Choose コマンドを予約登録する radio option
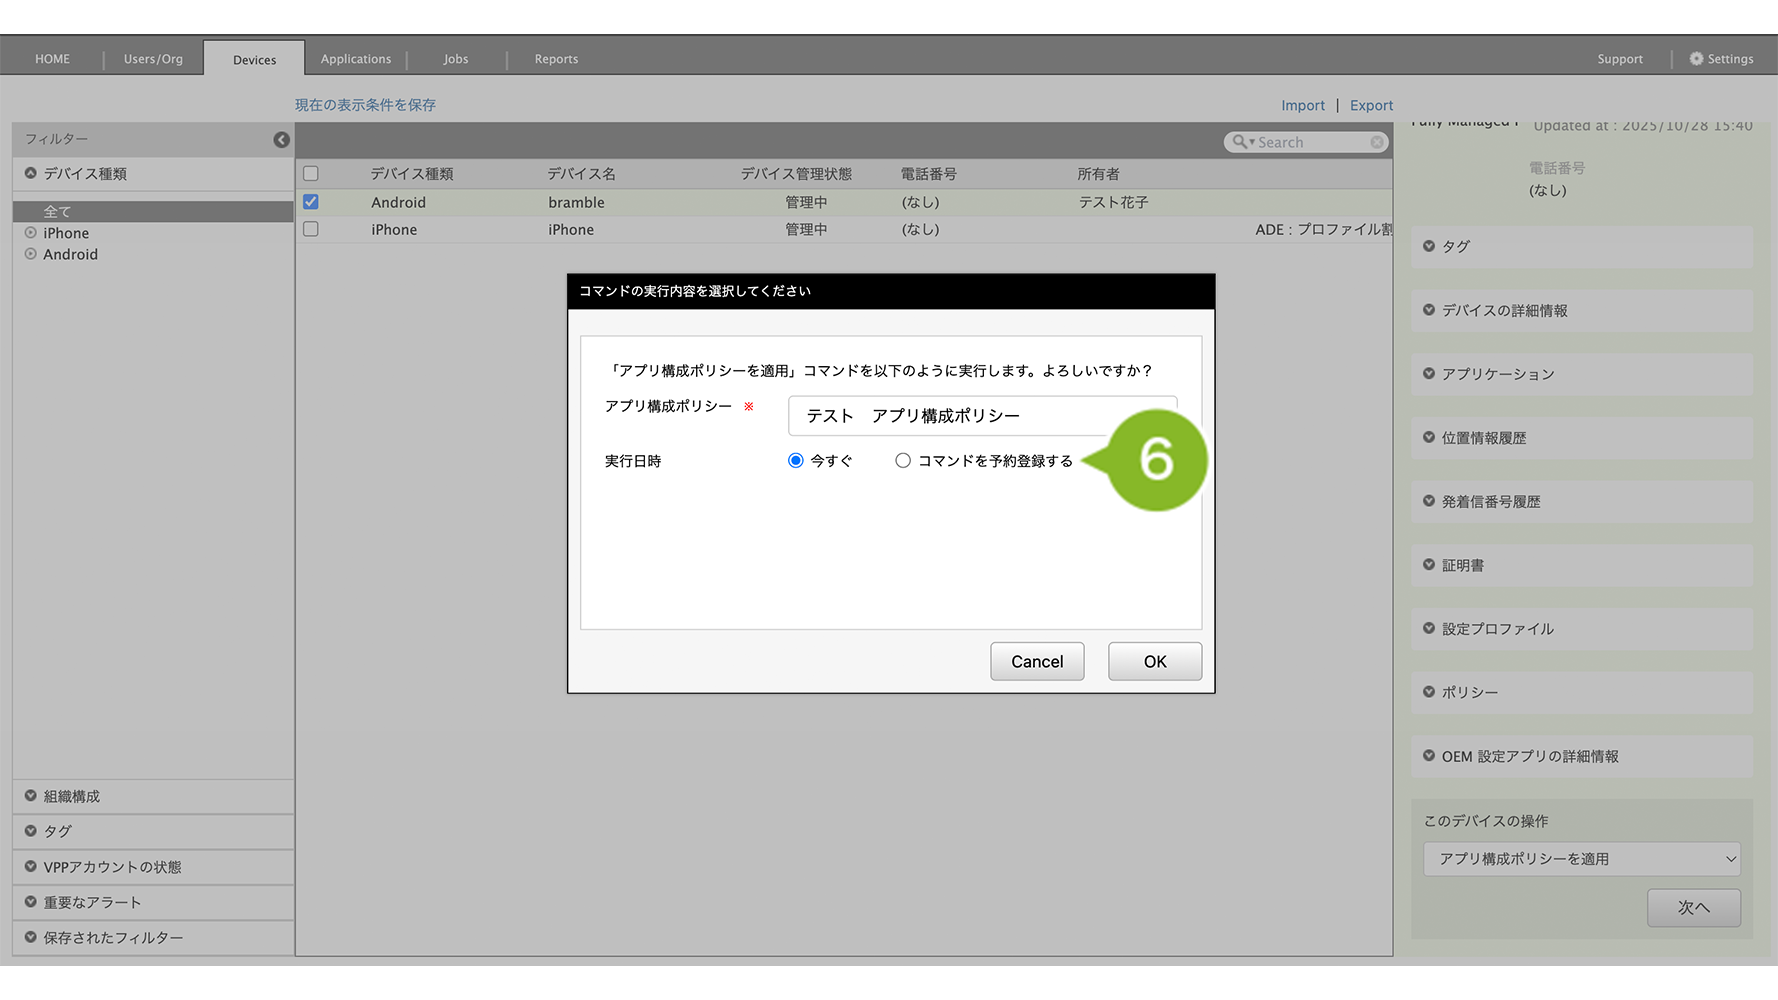This screenshot has height=1000, width=1778. click(x=903, y=461)
